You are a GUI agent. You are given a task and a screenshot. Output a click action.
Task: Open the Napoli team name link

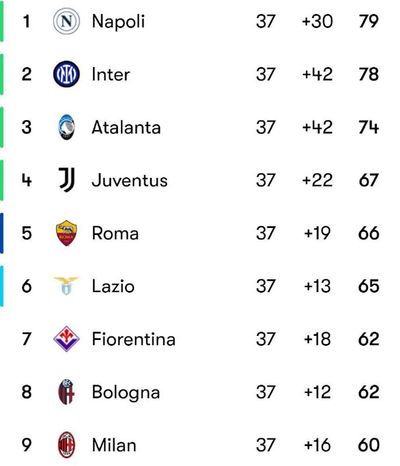(118, 22)
